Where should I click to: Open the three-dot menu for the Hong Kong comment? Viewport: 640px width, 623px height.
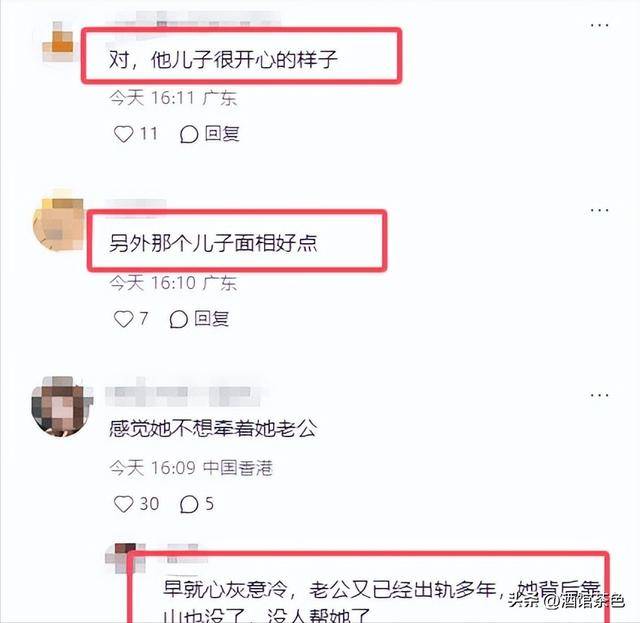tap(599, 395)
